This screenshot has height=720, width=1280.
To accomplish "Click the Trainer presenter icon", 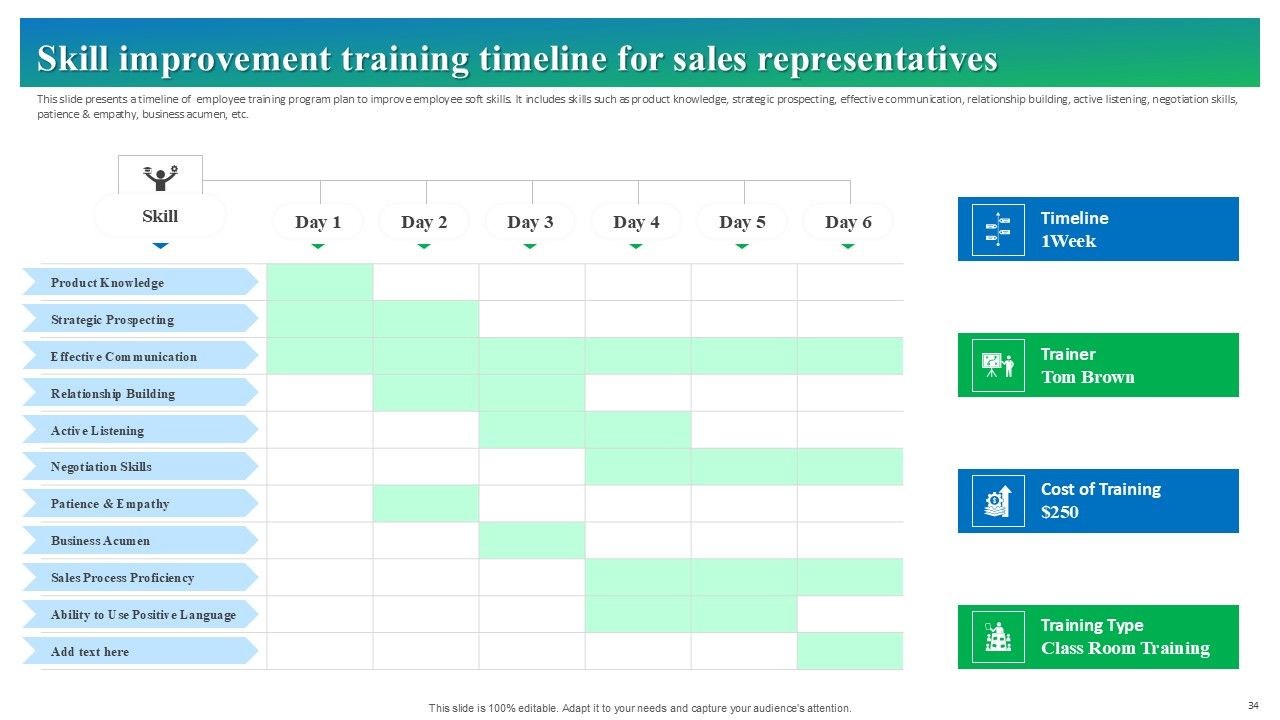I will pyautogui.click(x=998, y=366).
